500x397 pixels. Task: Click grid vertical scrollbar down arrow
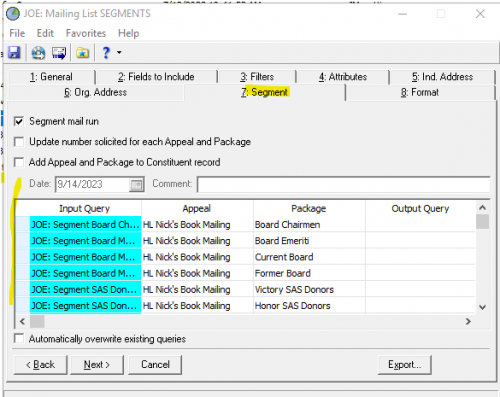click(482, 307)
